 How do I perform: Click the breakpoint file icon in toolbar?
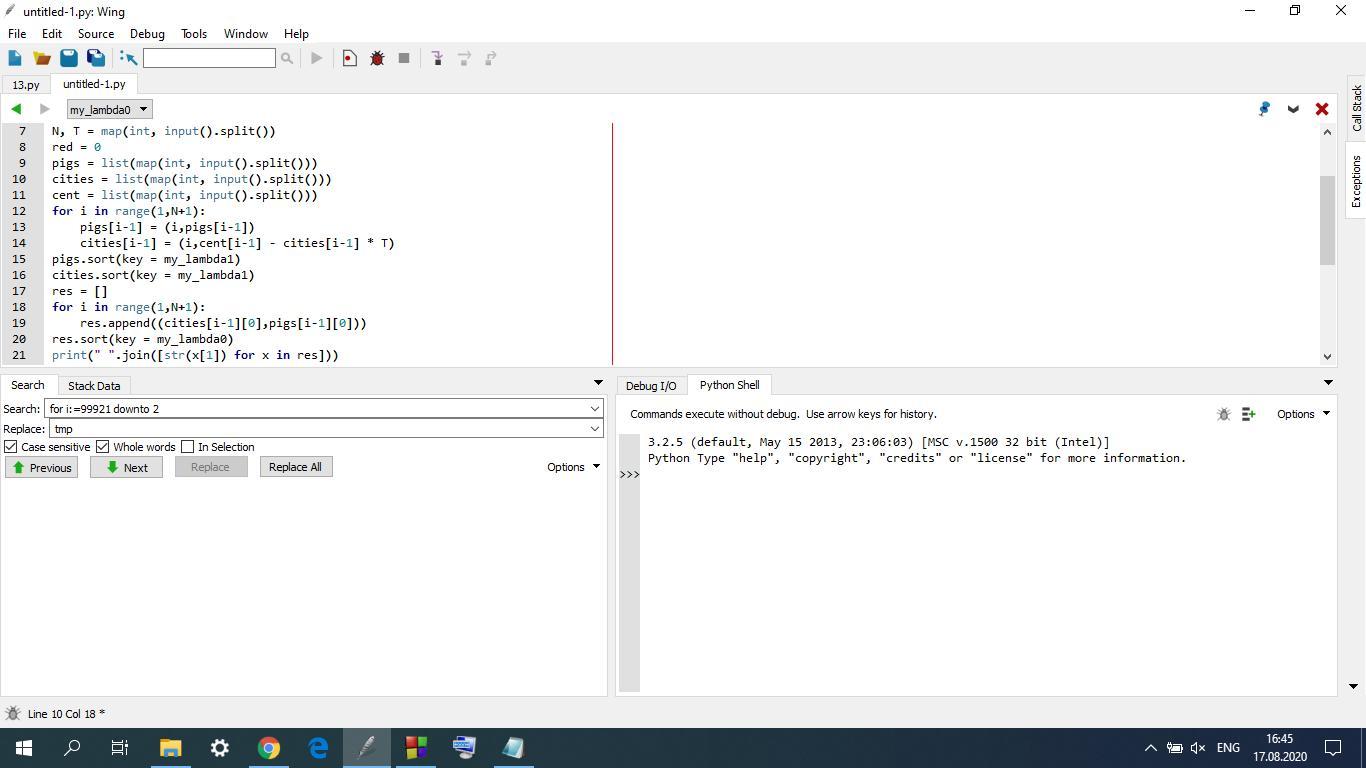click(349, 58)
